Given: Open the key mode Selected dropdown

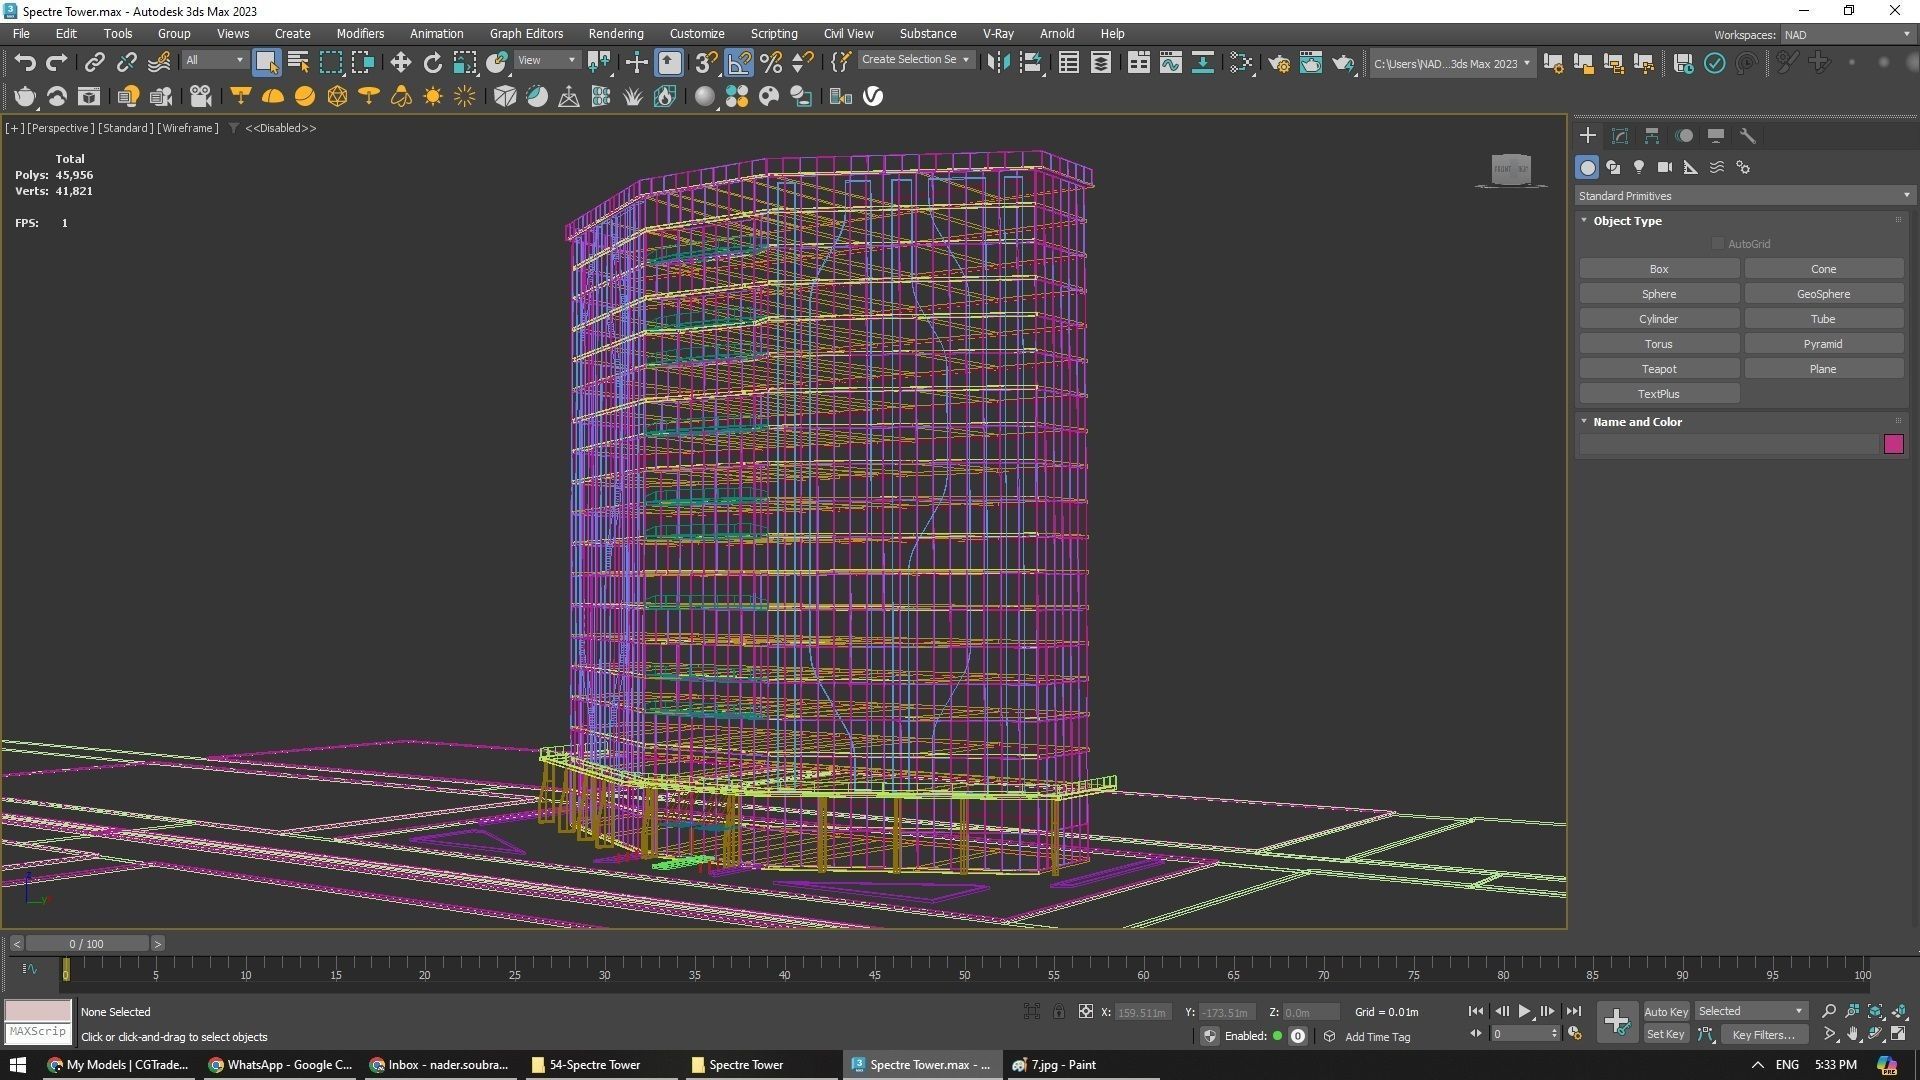Looking at the screenshot, I should [1750, 1011].
